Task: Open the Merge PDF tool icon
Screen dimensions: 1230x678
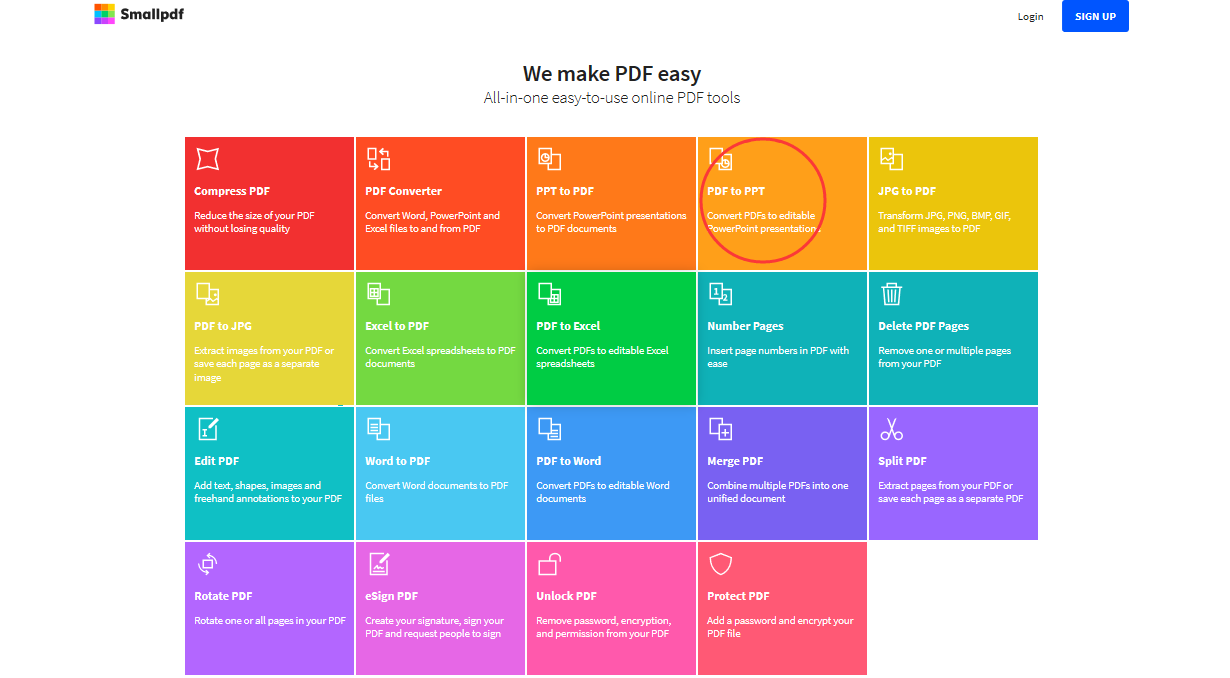Action: [720, 429]
